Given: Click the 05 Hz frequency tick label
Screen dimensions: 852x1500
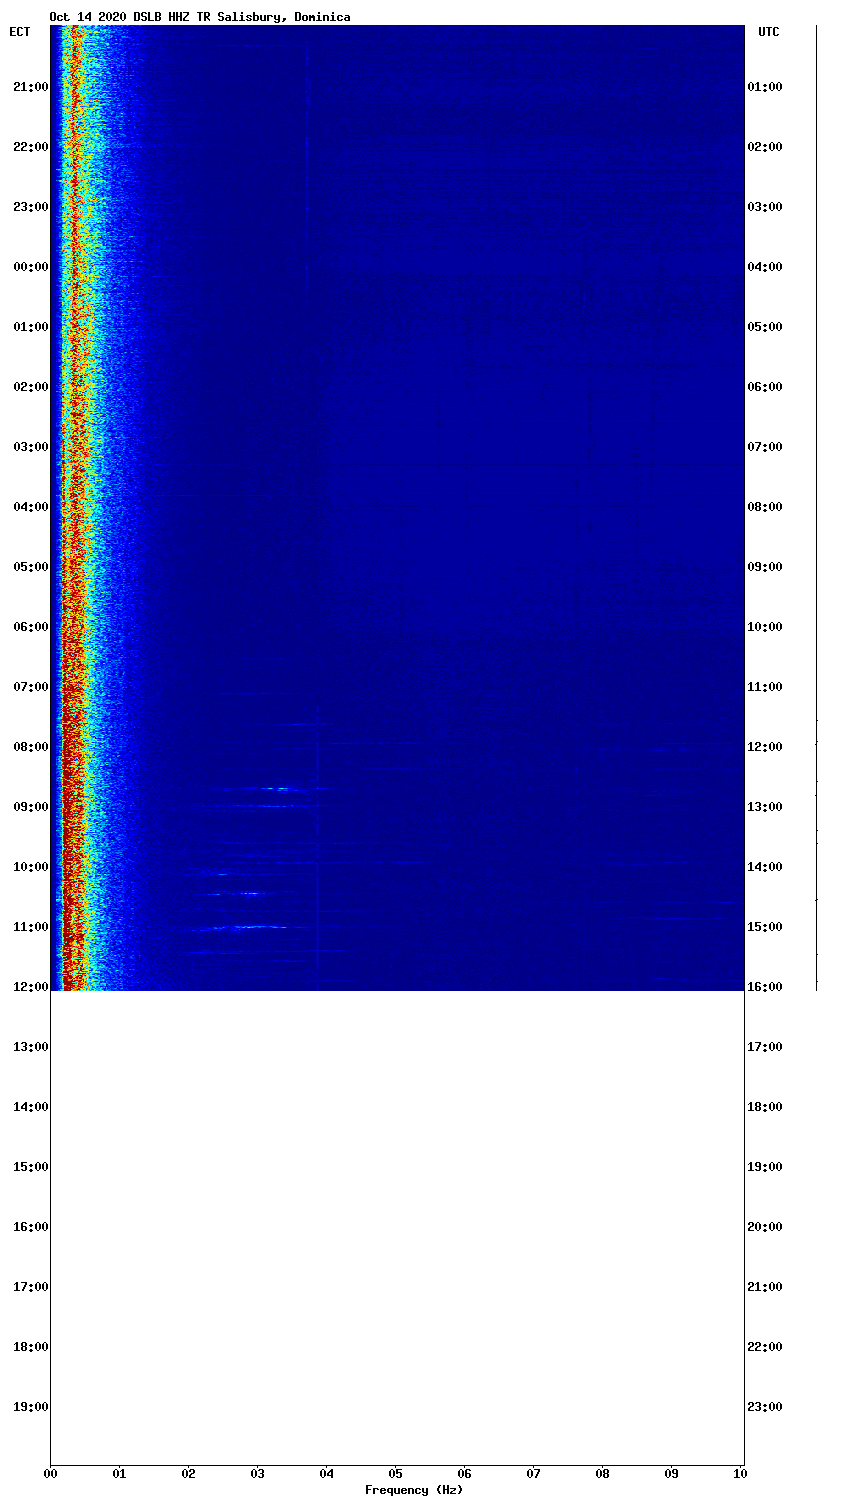Looking at the screenshot, I should pyautogui.click(x=396, y=1474).
